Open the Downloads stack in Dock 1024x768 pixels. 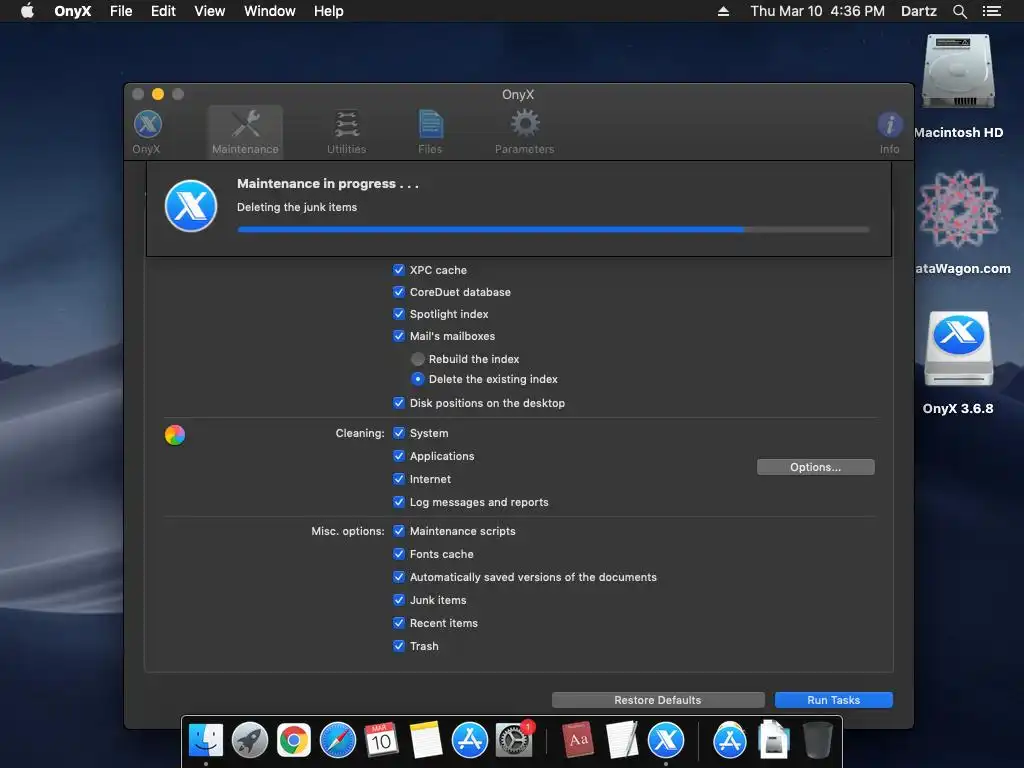click(x=773, y=740)
